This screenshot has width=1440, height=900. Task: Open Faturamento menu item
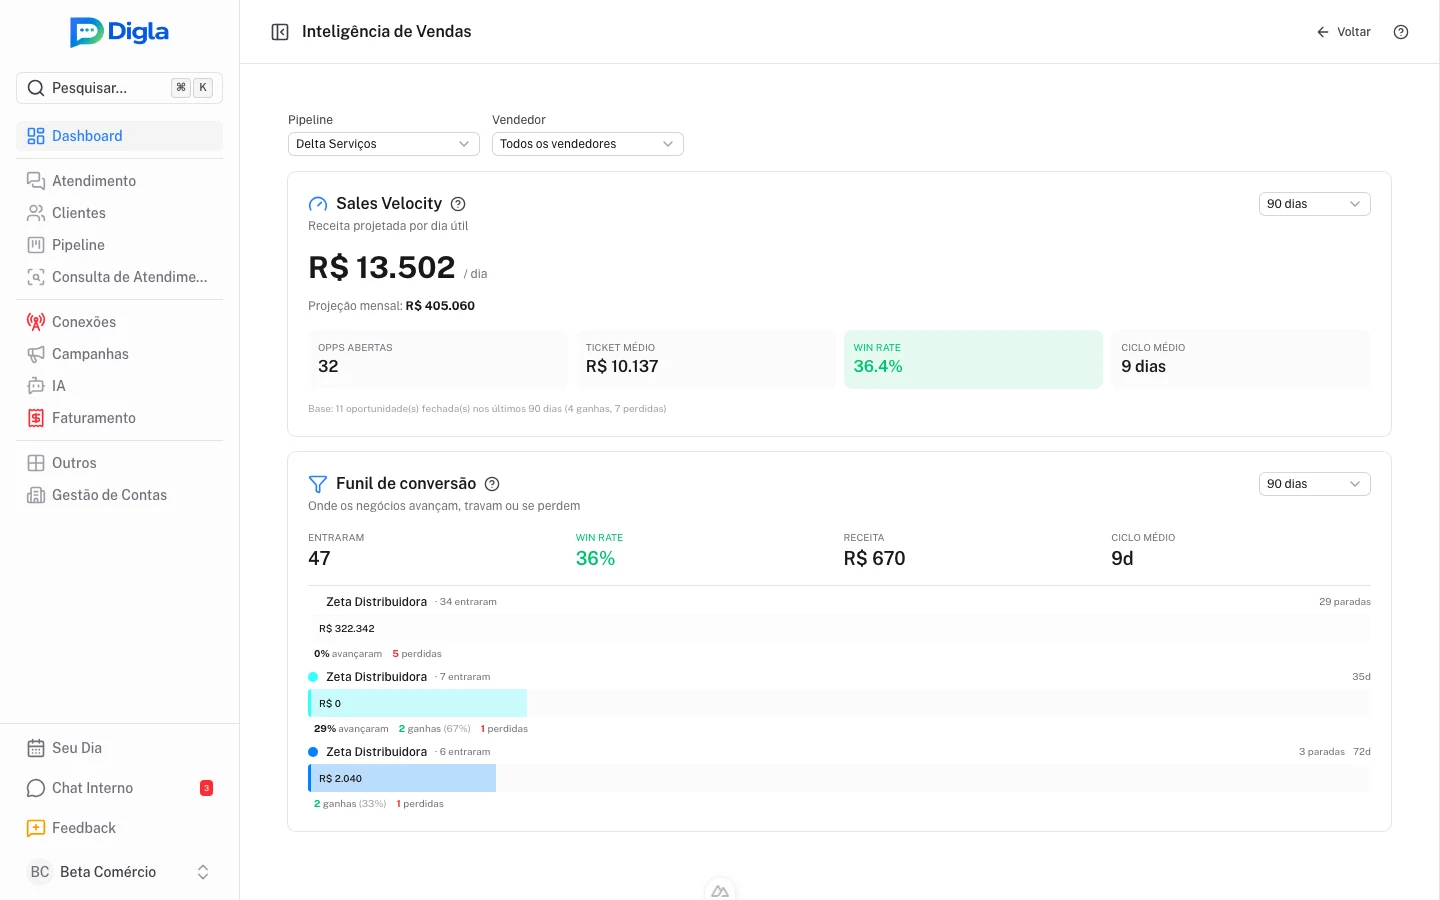119,418
